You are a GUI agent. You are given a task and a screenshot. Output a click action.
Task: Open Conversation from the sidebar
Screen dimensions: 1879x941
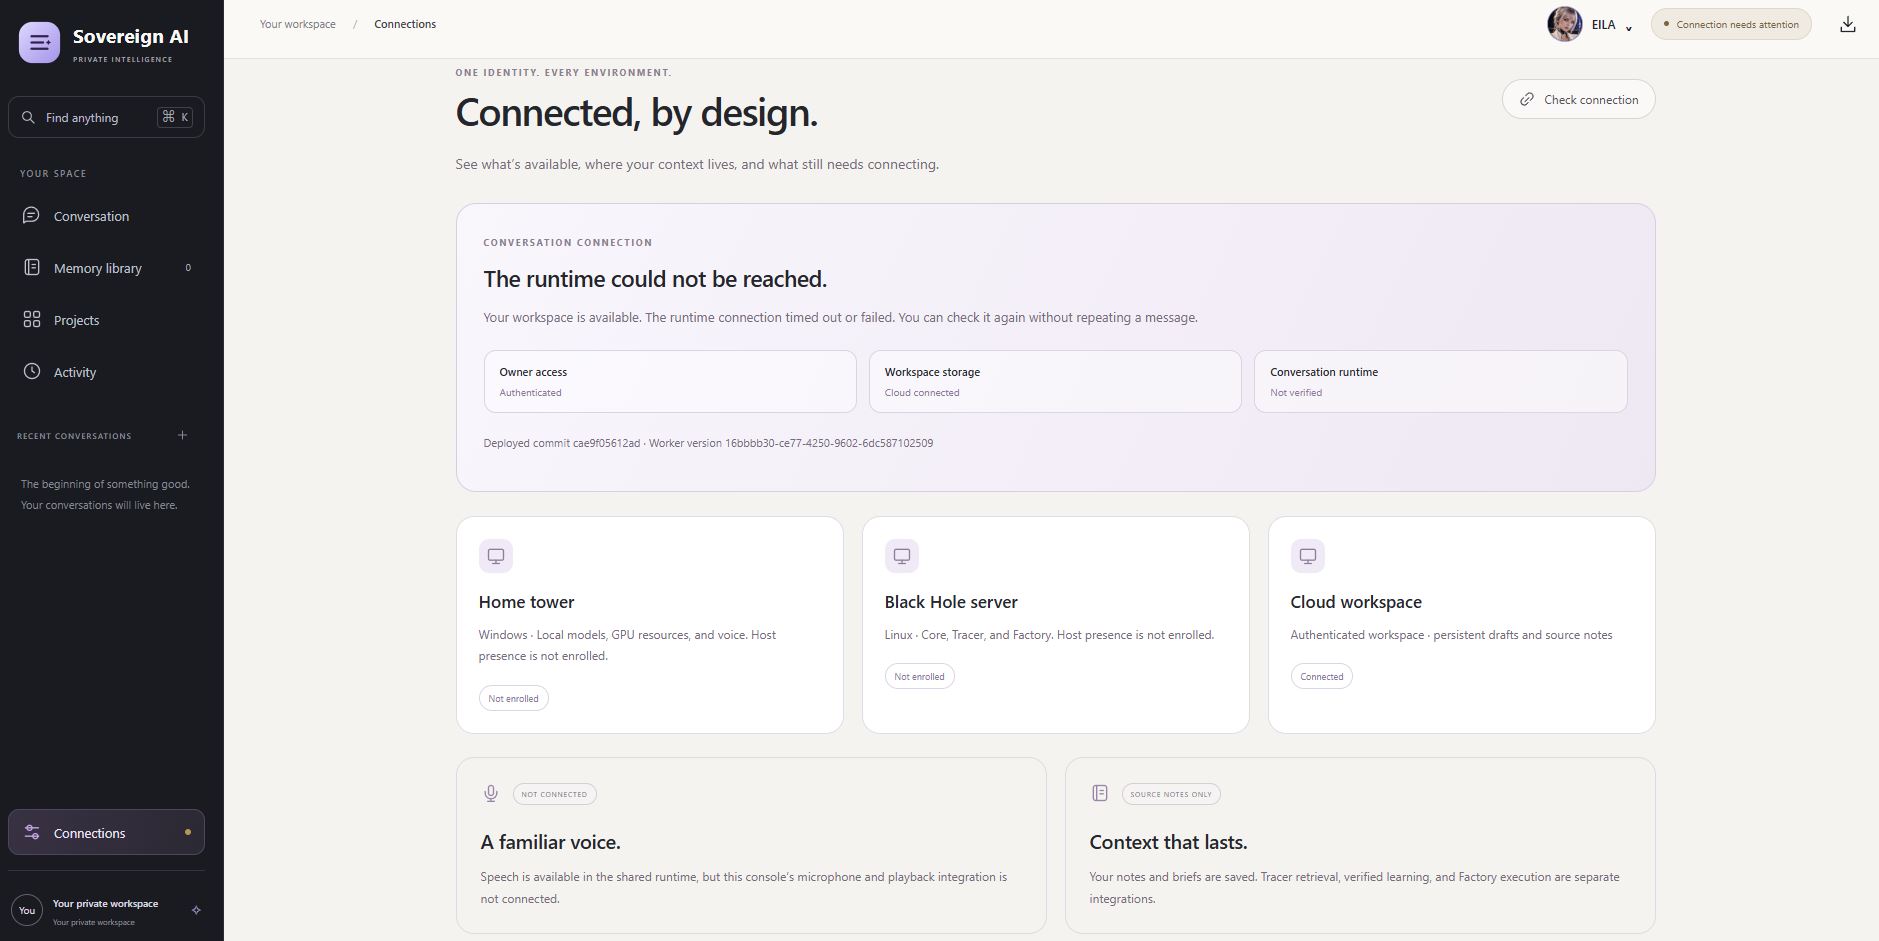click(x=106, y=216)
